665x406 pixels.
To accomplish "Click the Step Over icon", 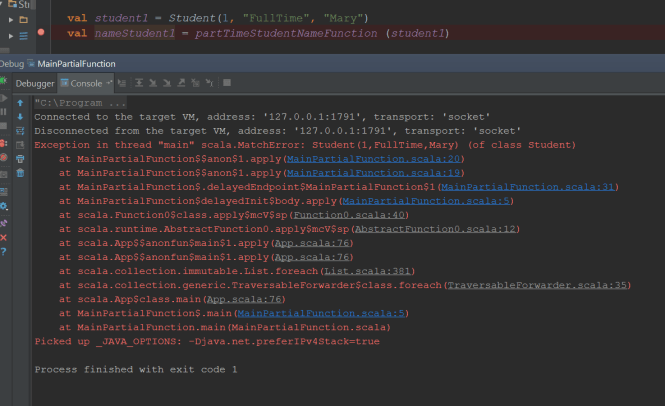I will pos(139,83).
